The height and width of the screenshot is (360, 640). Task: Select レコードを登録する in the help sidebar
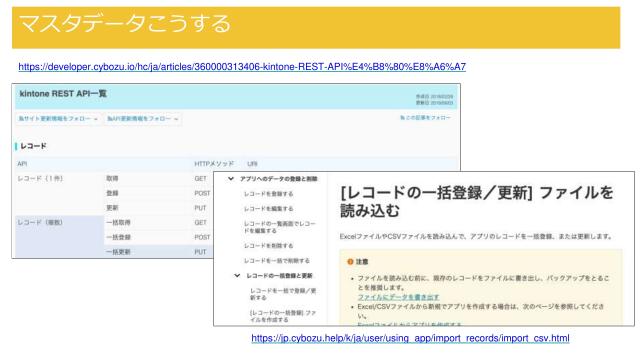click(x=269, y=194)
